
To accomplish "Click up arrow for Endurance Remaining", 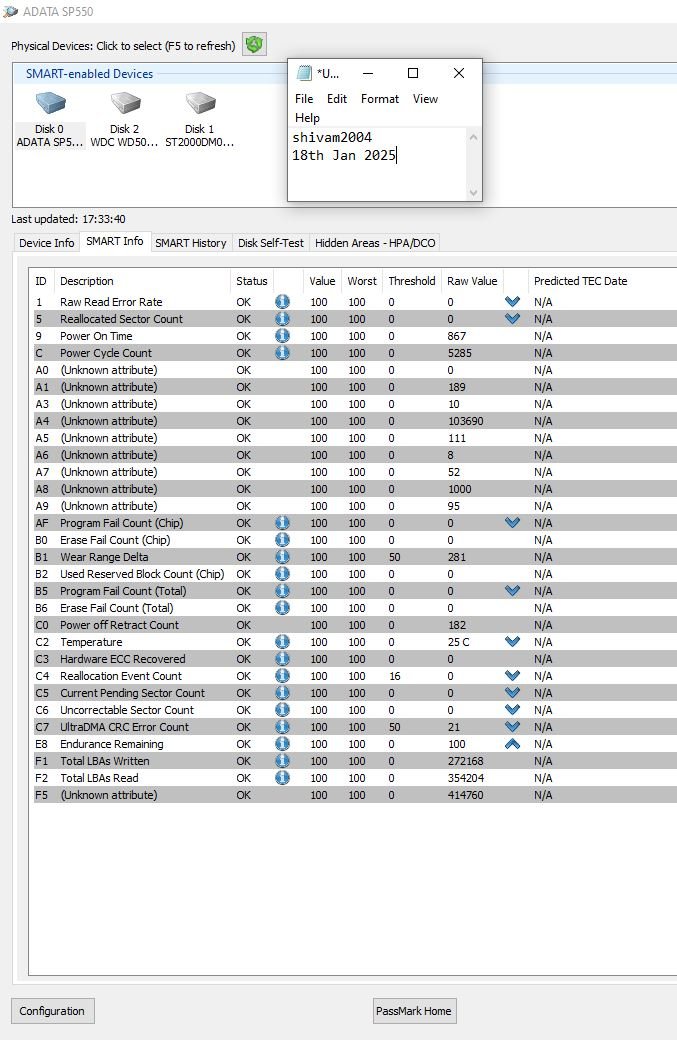I will [x=513, y=744].
